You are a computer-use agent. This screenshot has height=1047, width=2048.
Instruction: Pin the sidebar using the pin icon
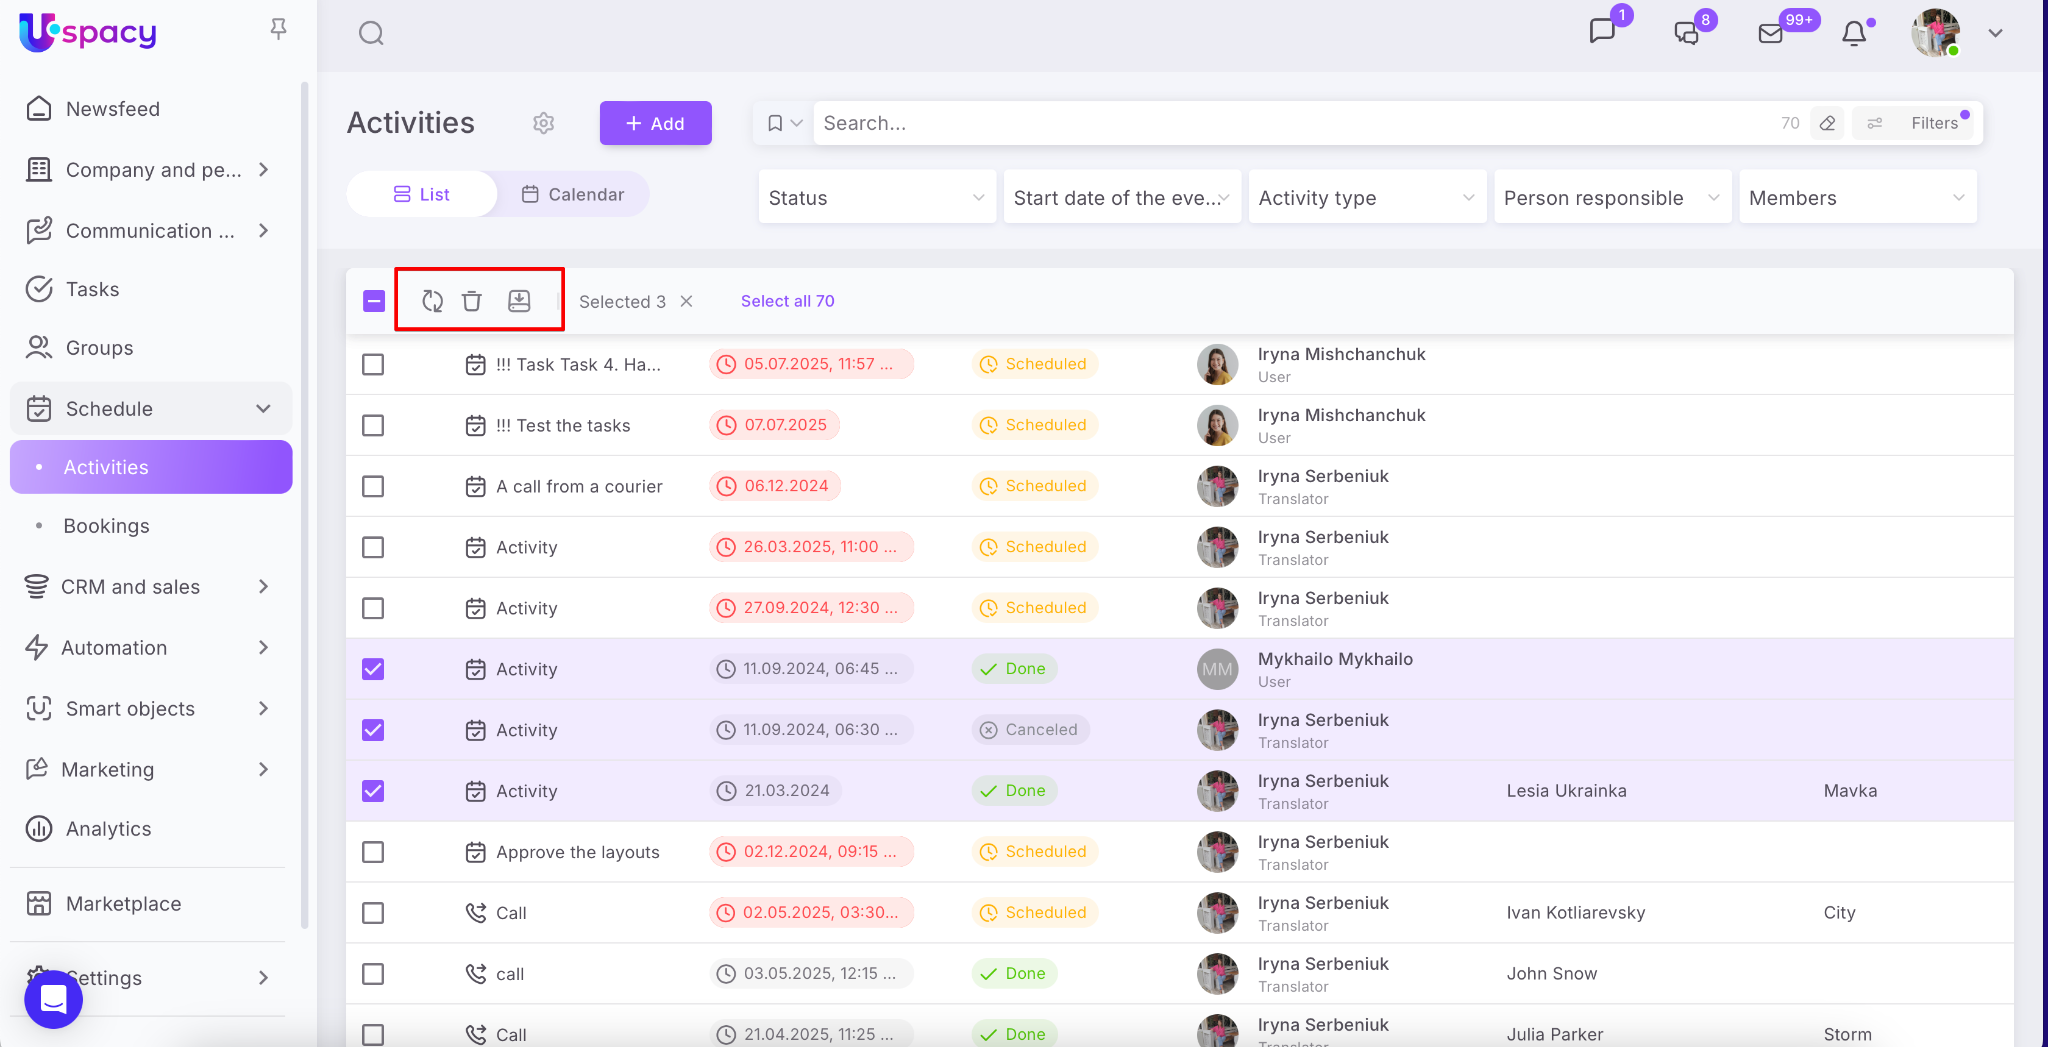[279, 29]
